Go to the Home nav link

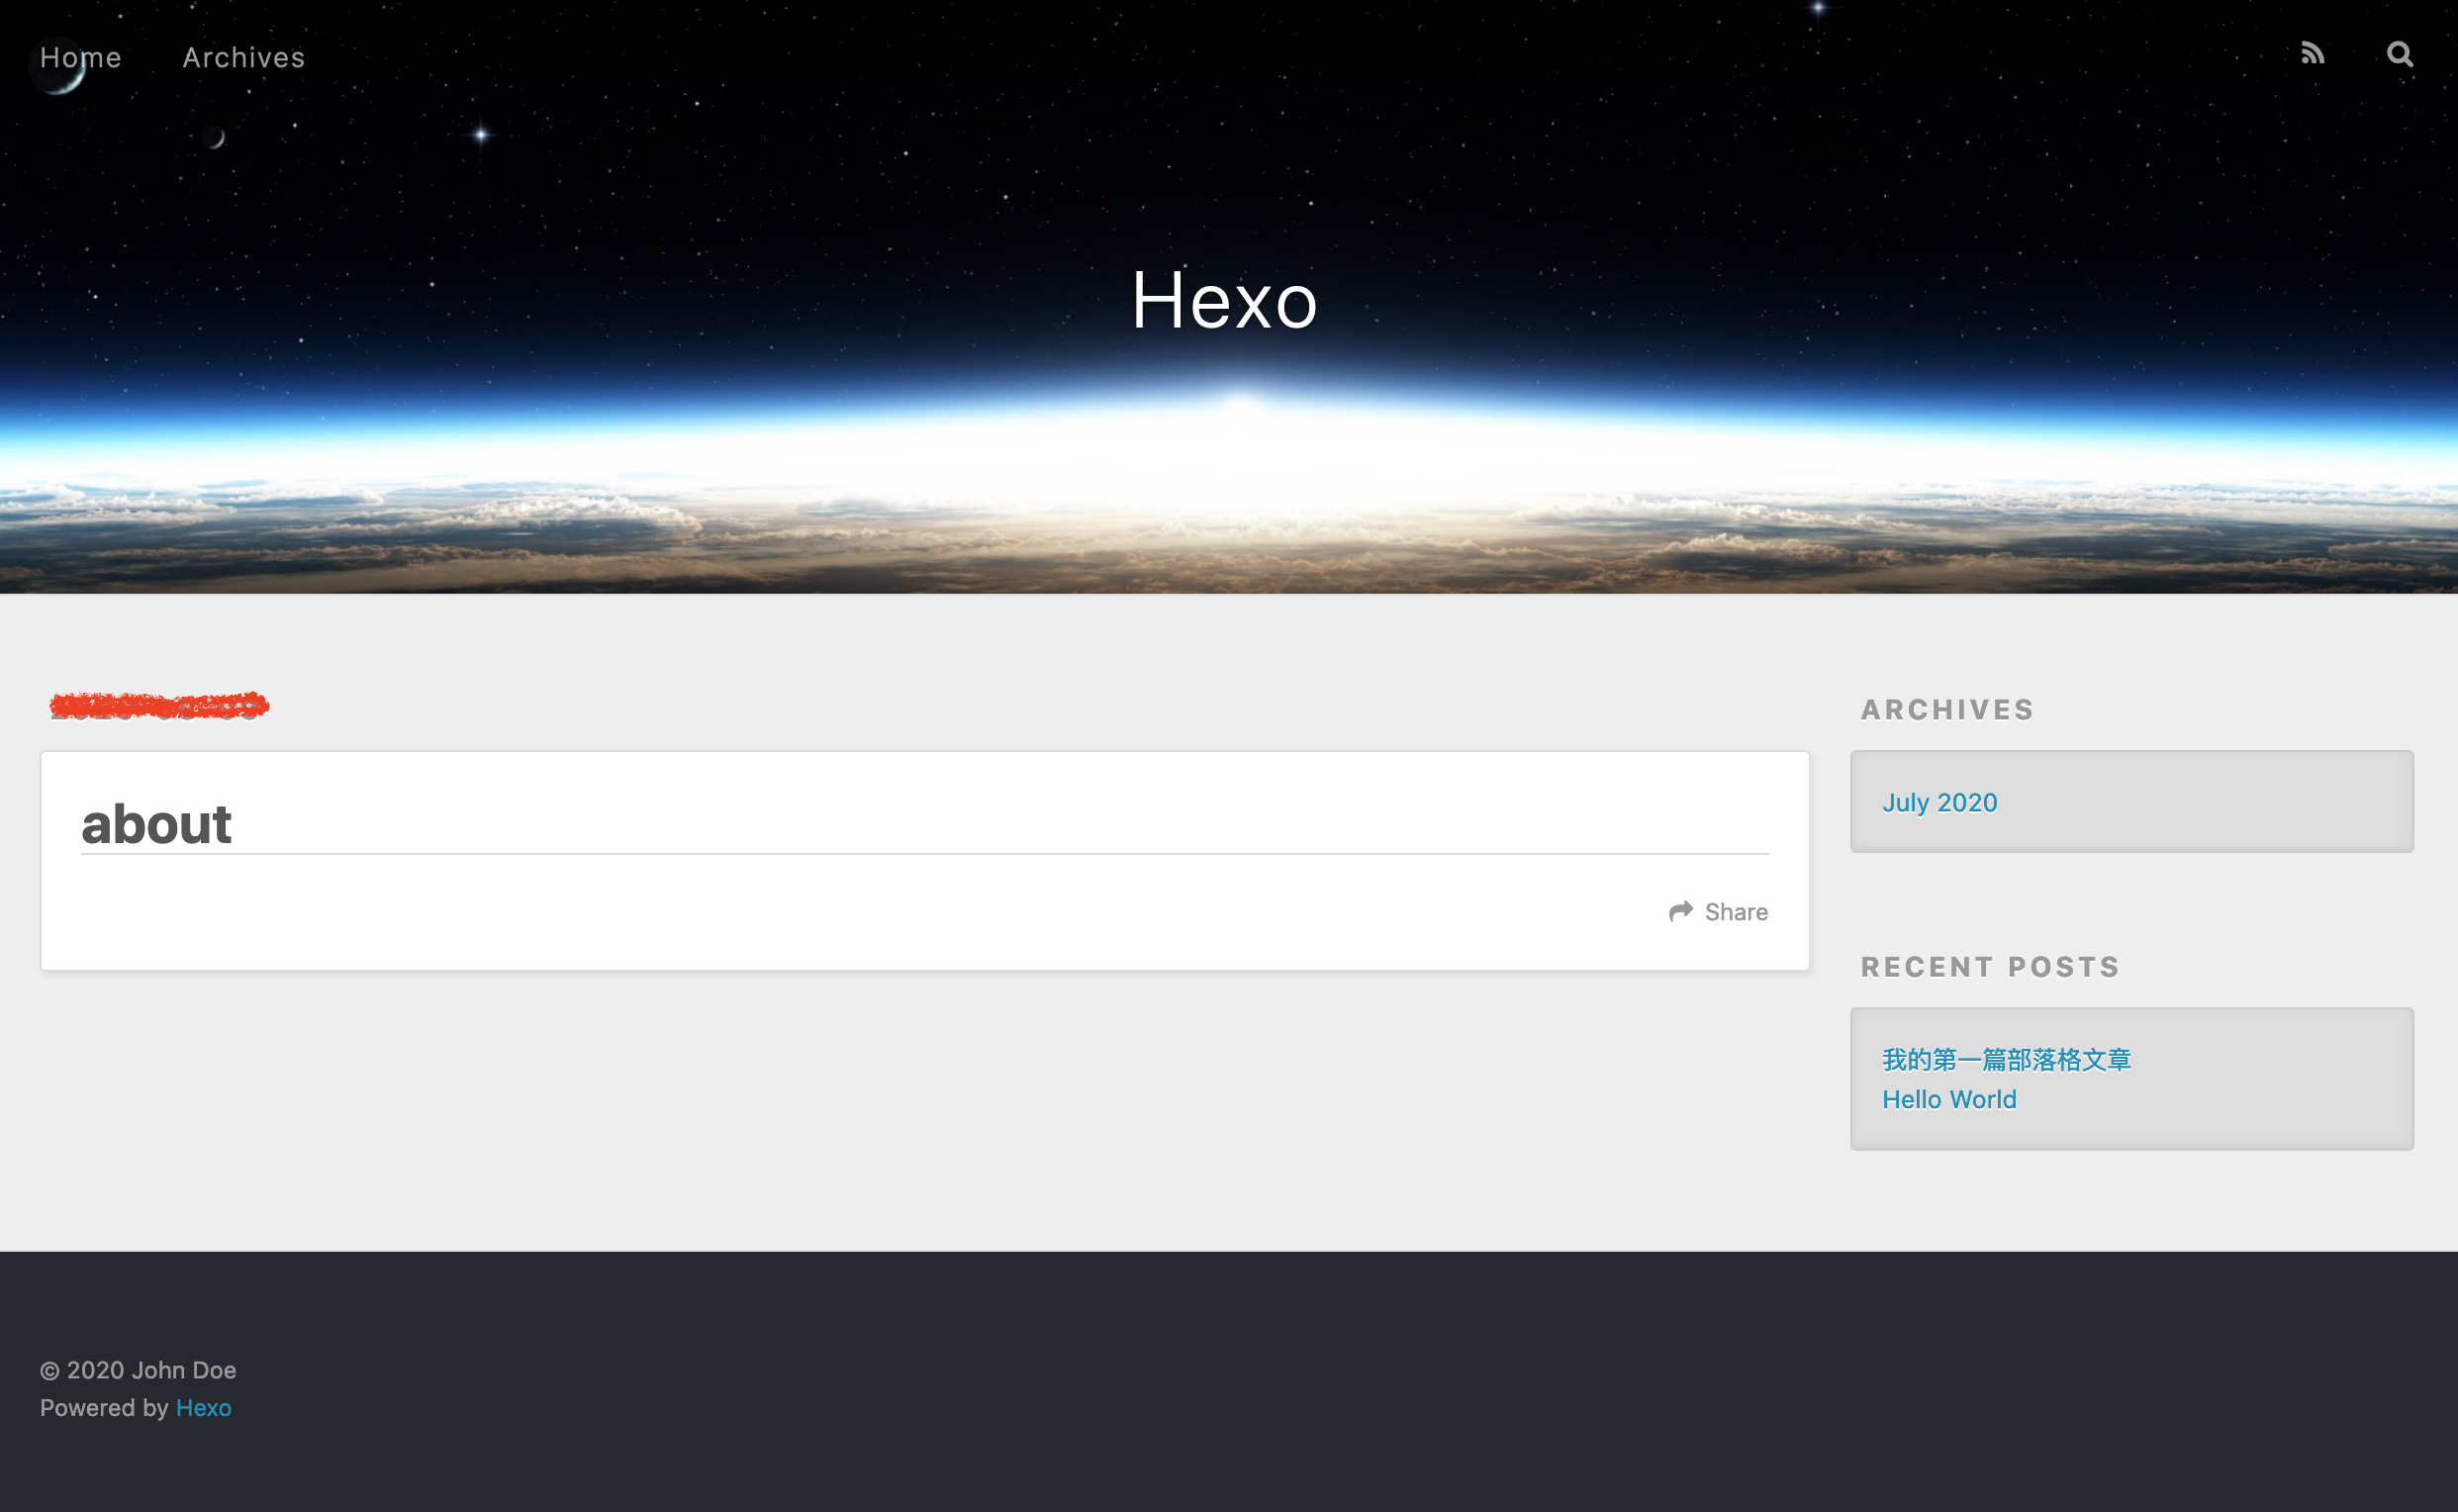tap(80, 57)
